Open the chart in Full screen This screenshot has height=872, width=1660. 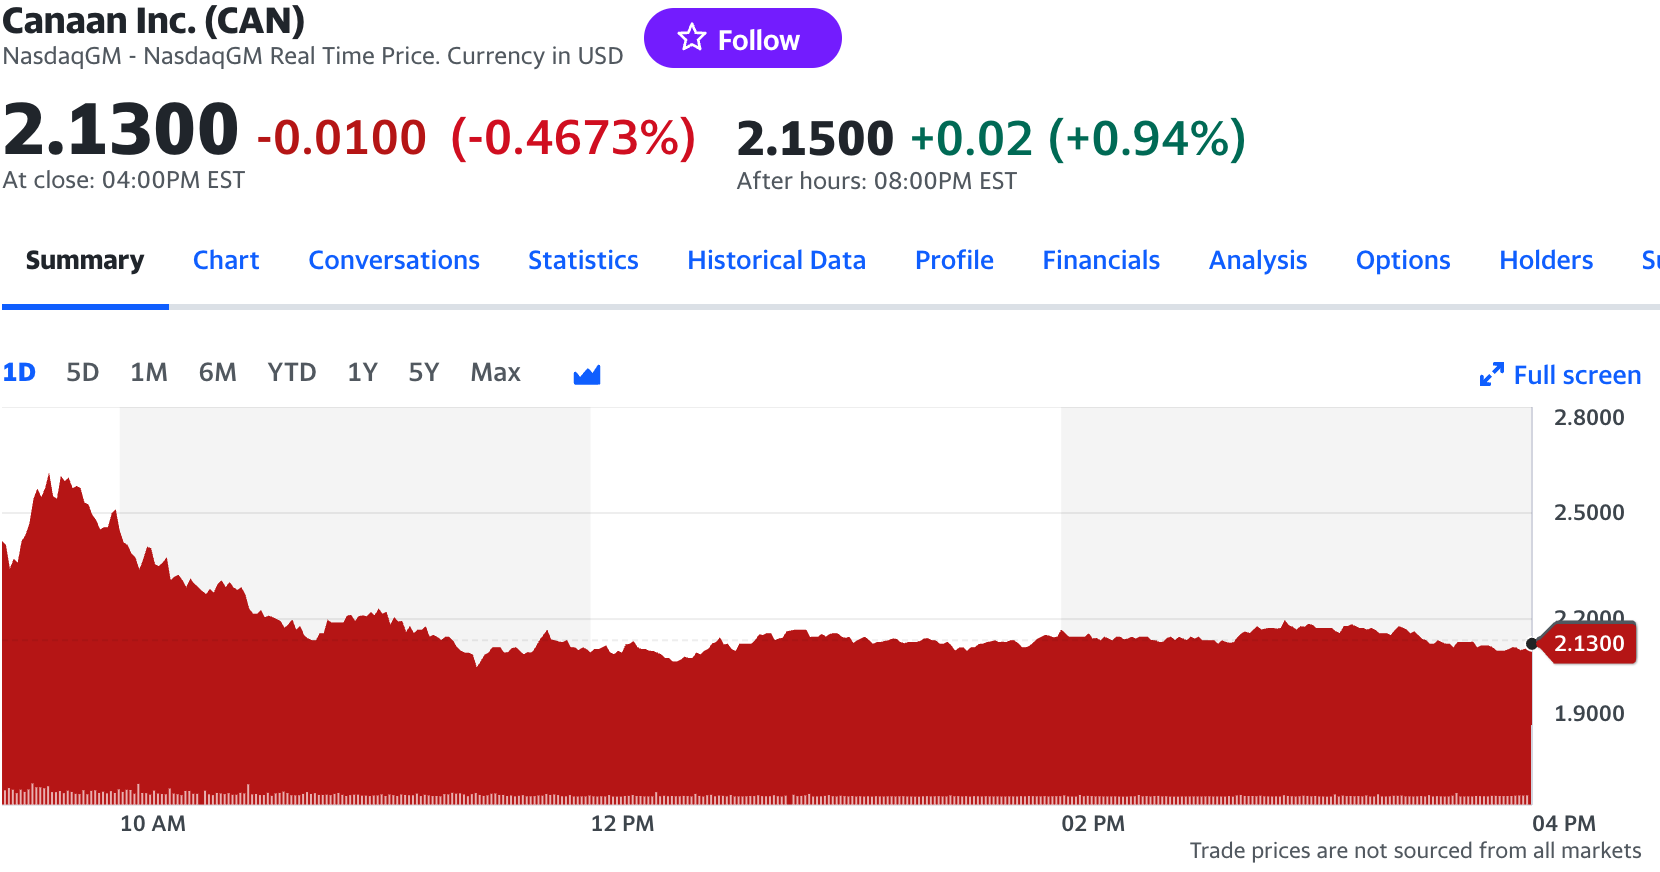[x=1560, y=375]
